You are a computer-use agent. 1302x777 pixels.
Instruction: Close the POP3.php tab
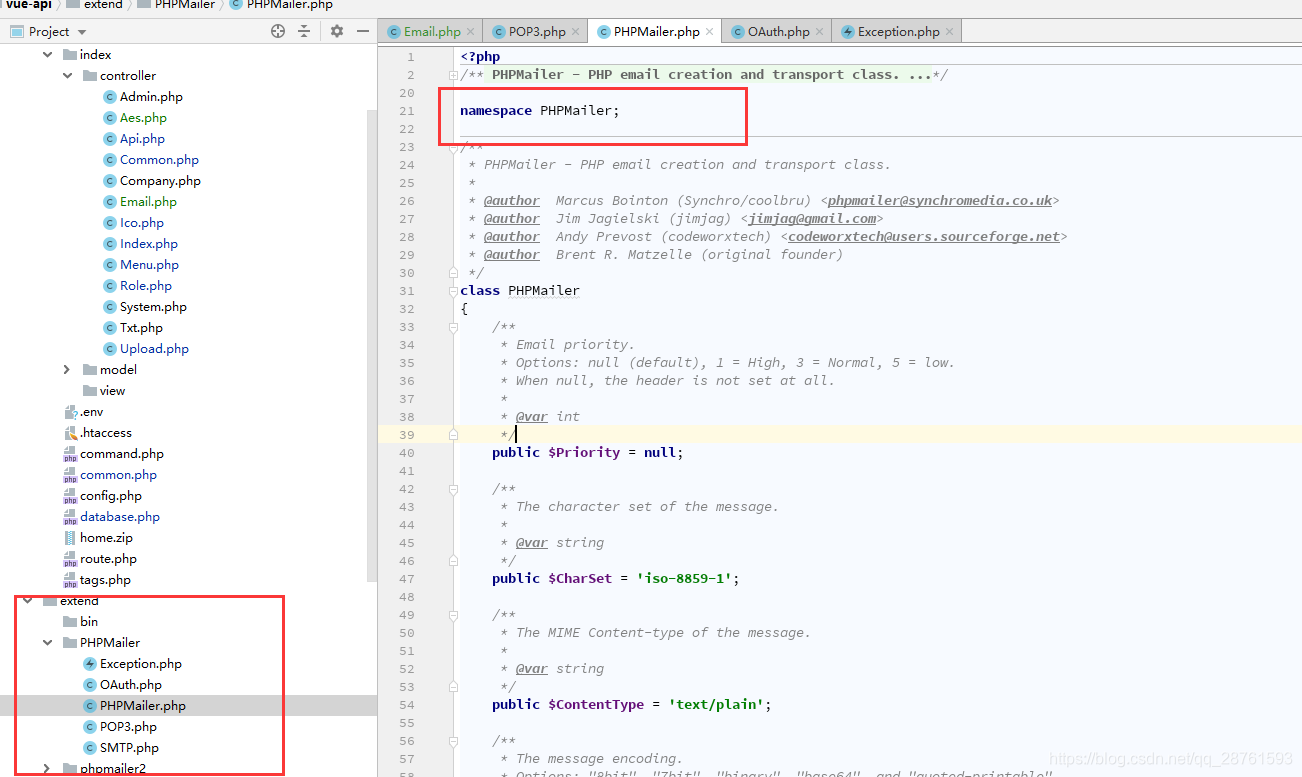click(x=577, y=32)
